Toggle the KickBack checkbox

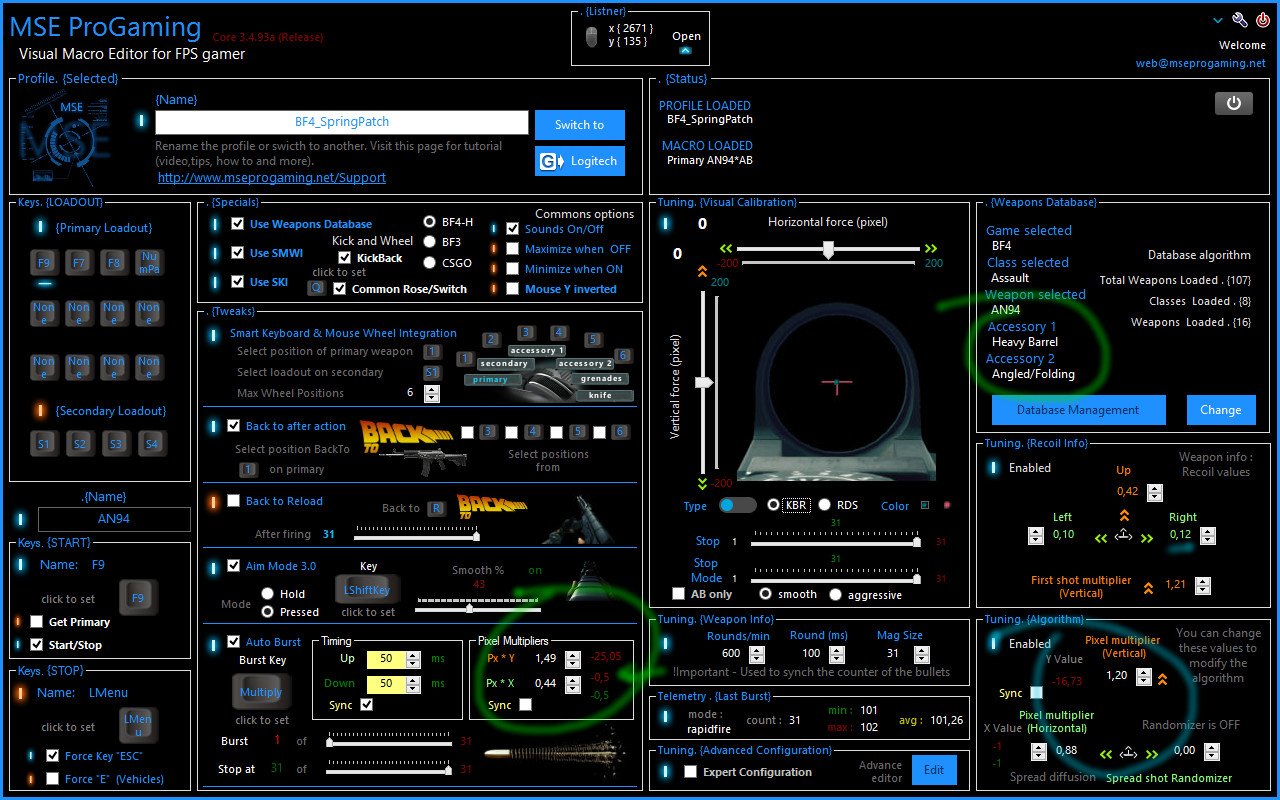(345, 258)
